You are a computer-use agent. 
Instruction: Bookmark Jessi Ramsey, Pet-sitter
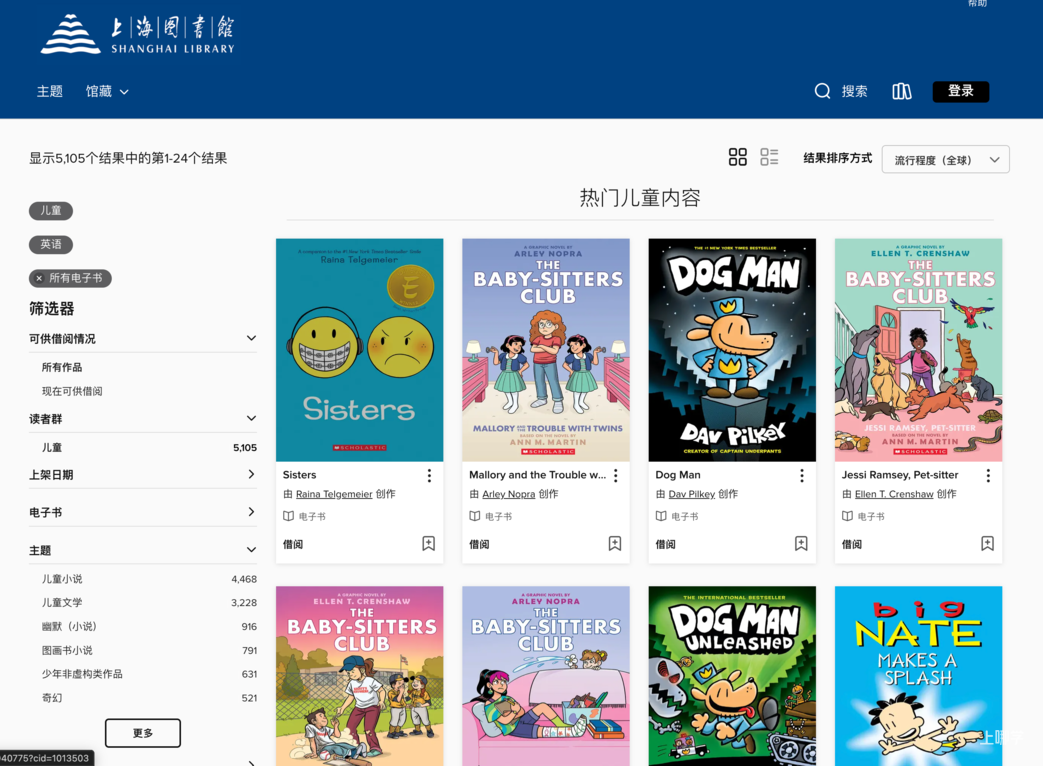tap(987, 543)
